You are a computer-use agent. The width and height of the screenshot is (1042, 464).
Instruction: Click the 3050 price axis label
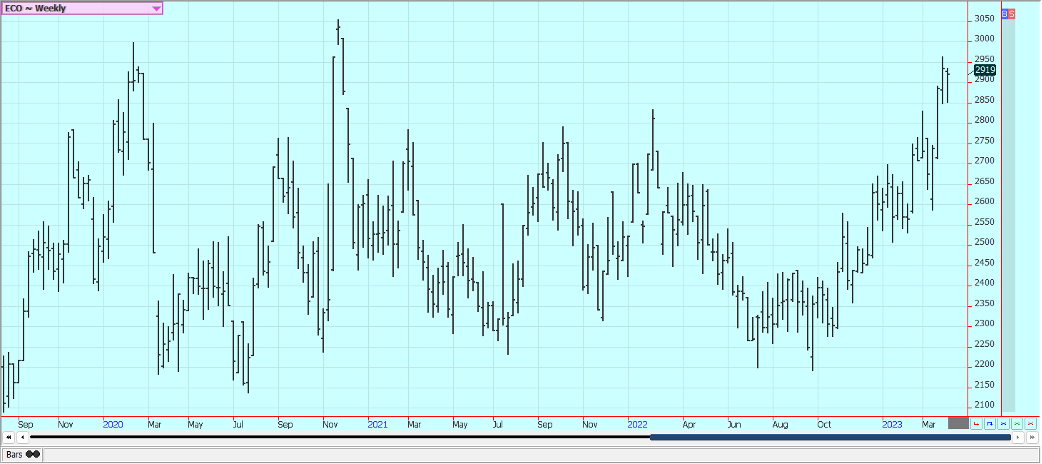tap(985, 19)
